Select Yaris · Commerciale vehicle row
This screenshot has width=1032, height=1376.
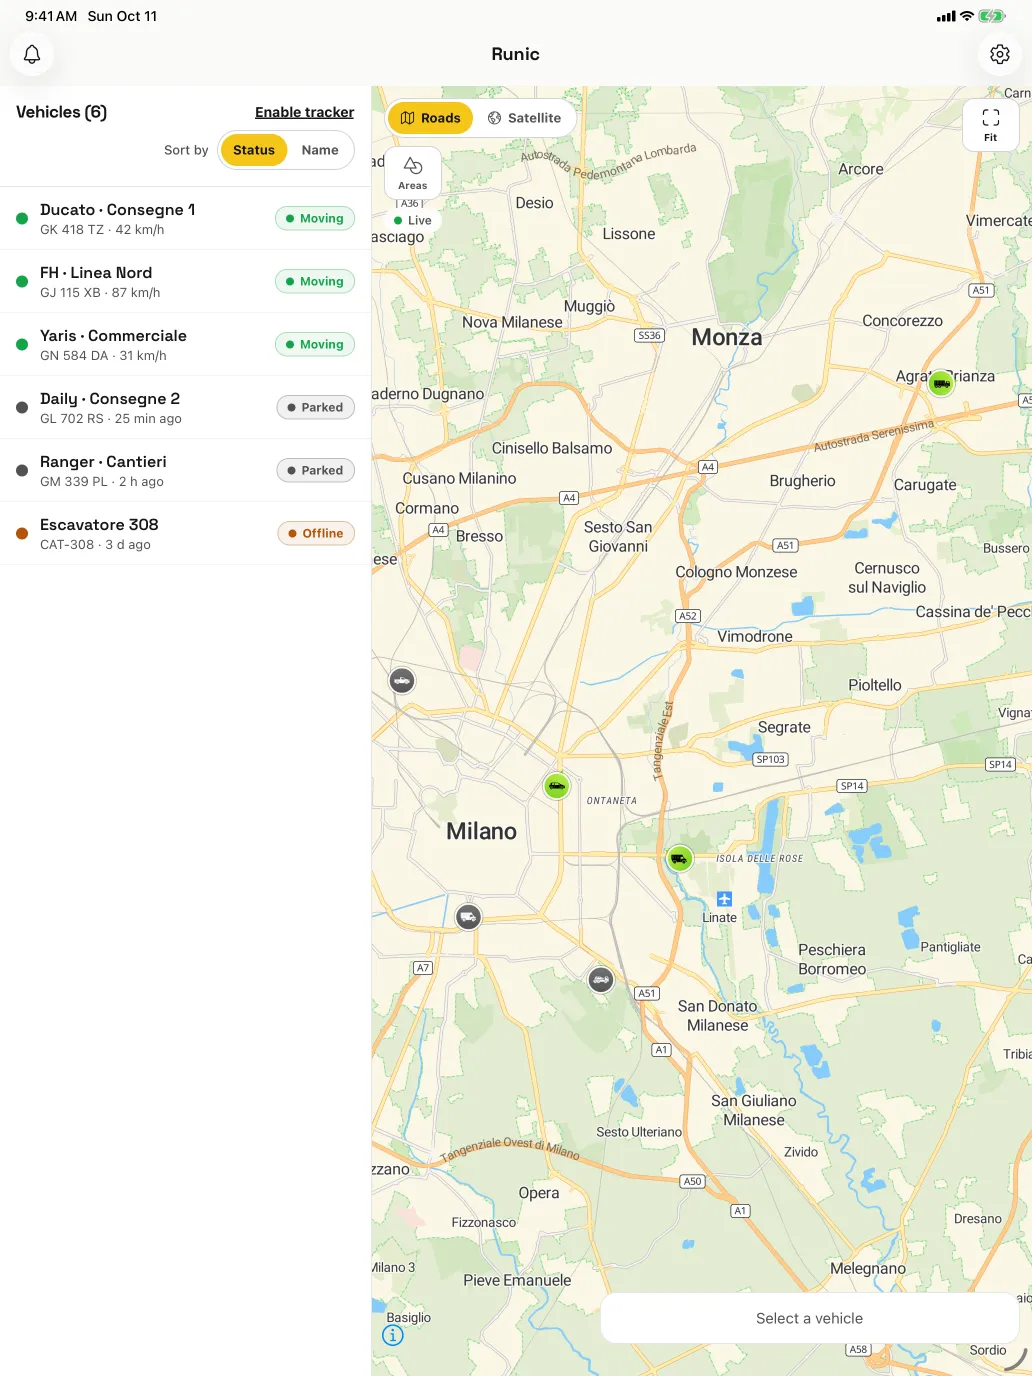point(185,344)
